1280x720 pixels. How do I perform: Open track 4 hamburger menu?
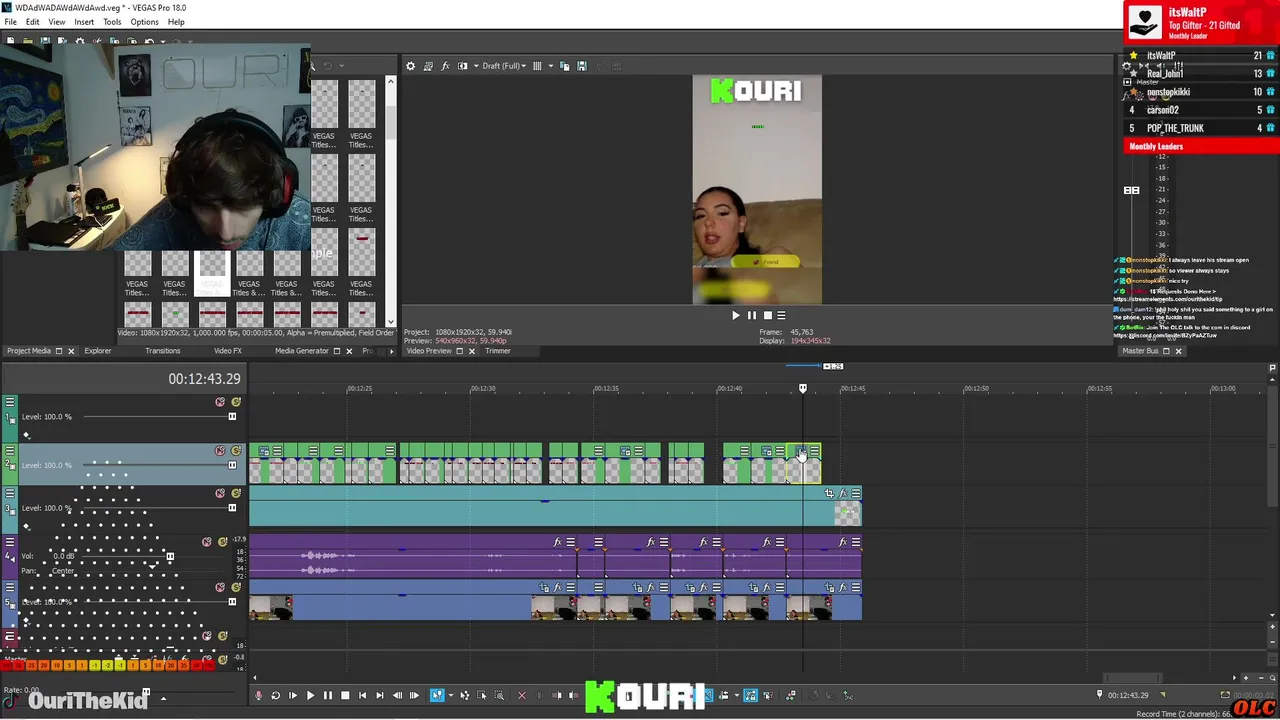pyautogui.click(x=10, y=542)
